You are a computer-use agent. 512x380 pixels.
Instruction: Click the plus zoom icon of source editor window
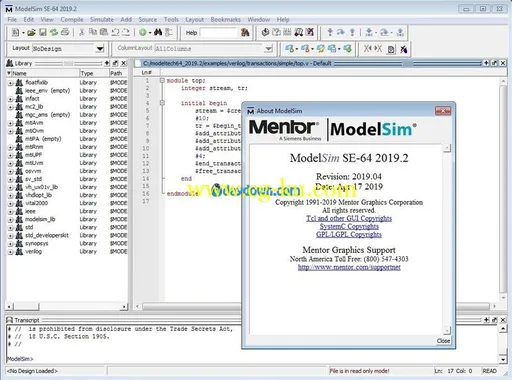pyautogui.click(x=486, y=63)
